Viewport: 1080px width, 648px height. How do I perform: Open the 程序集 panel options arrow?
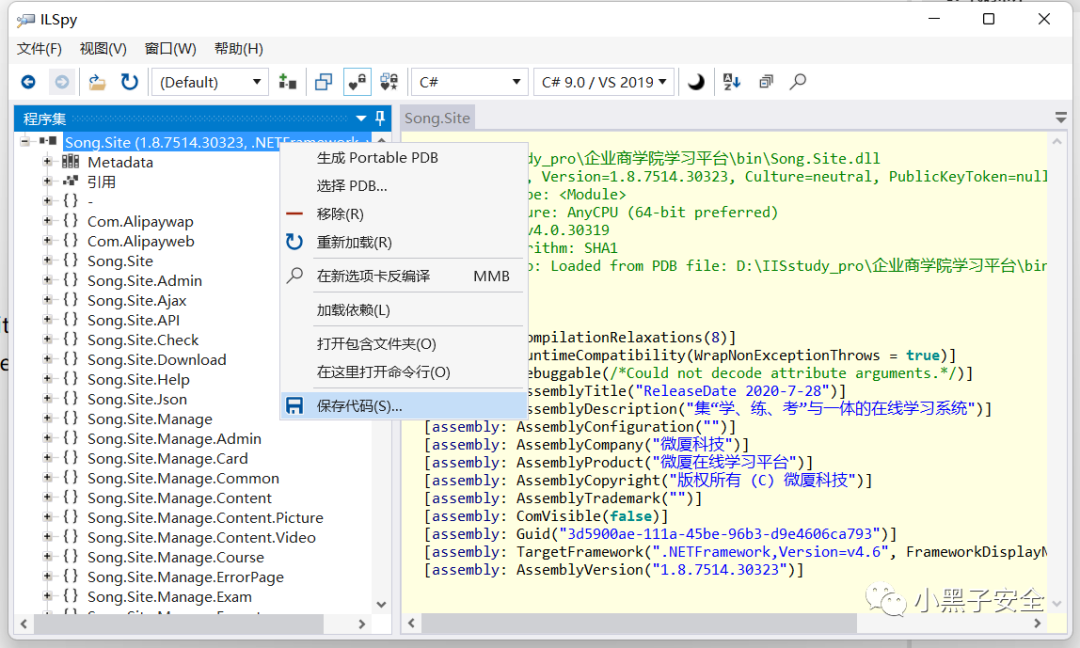(x=361, y=119)
